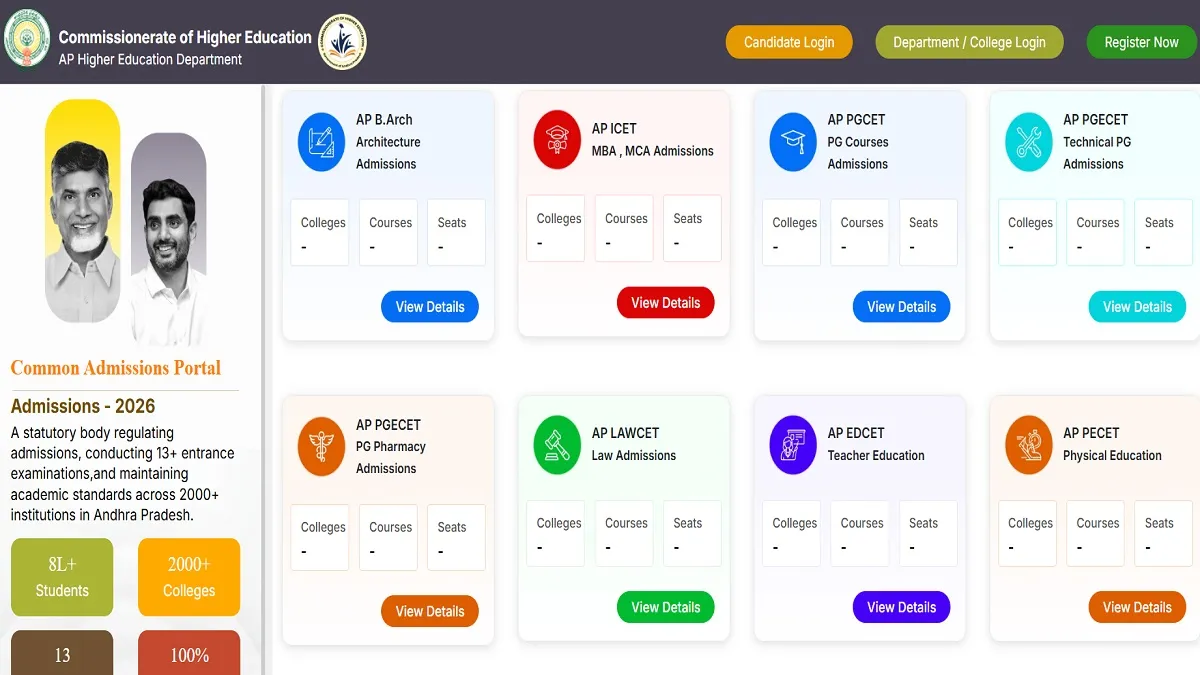This screenshot has width=1200, height=675.
Task: Click the Andhra Pradesh government emblem logo
Action: (x=27, y=39)
